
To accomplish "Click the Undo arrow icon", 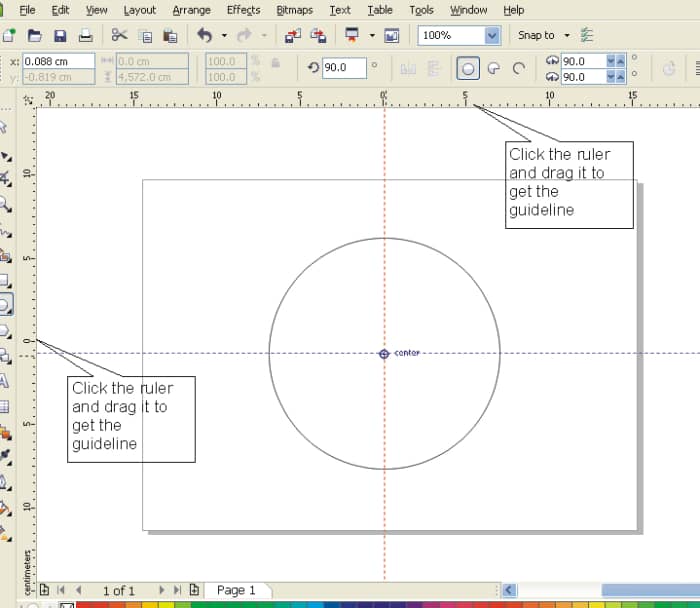I will [x=205, y=35].
